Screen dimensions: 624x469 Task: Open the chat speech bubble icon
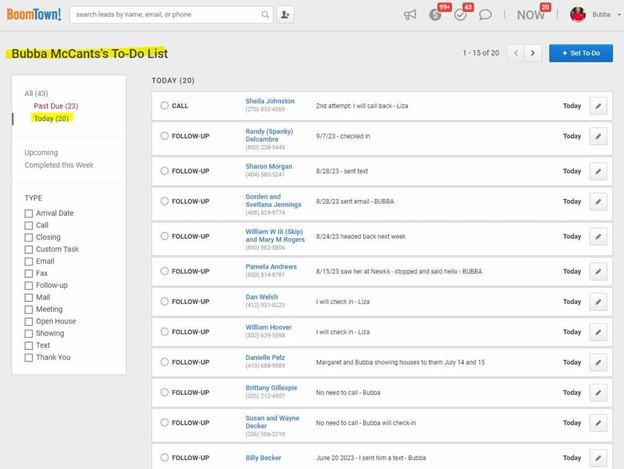(x=485, y=15)
